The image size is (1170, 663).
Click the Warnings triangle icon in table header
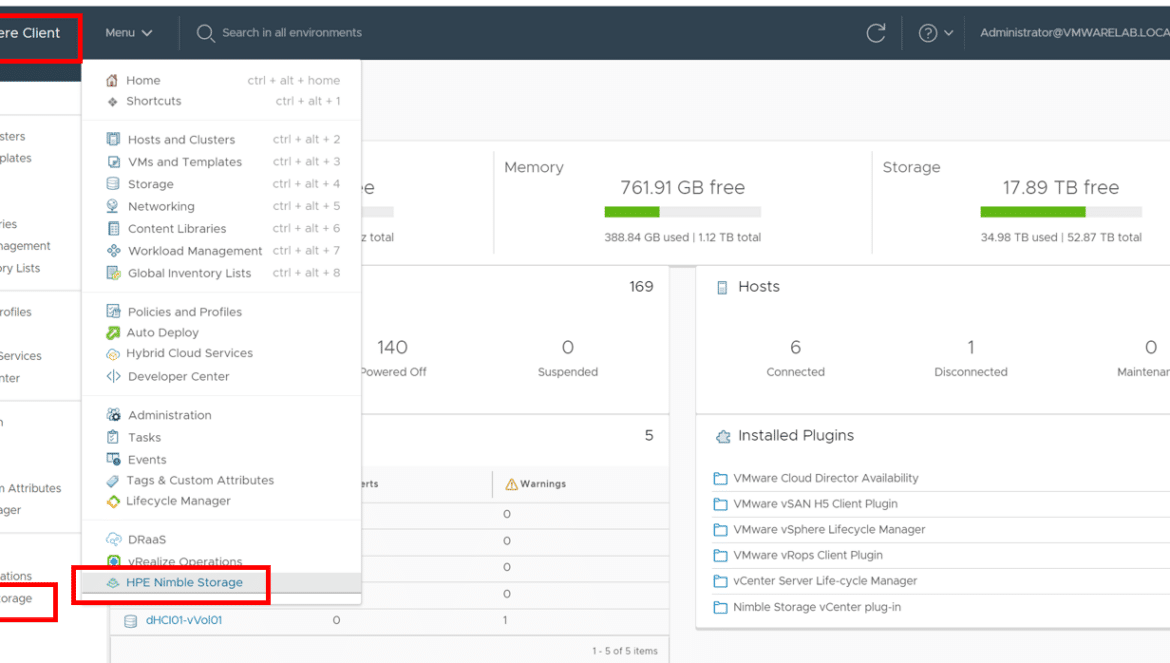(511, 485)
